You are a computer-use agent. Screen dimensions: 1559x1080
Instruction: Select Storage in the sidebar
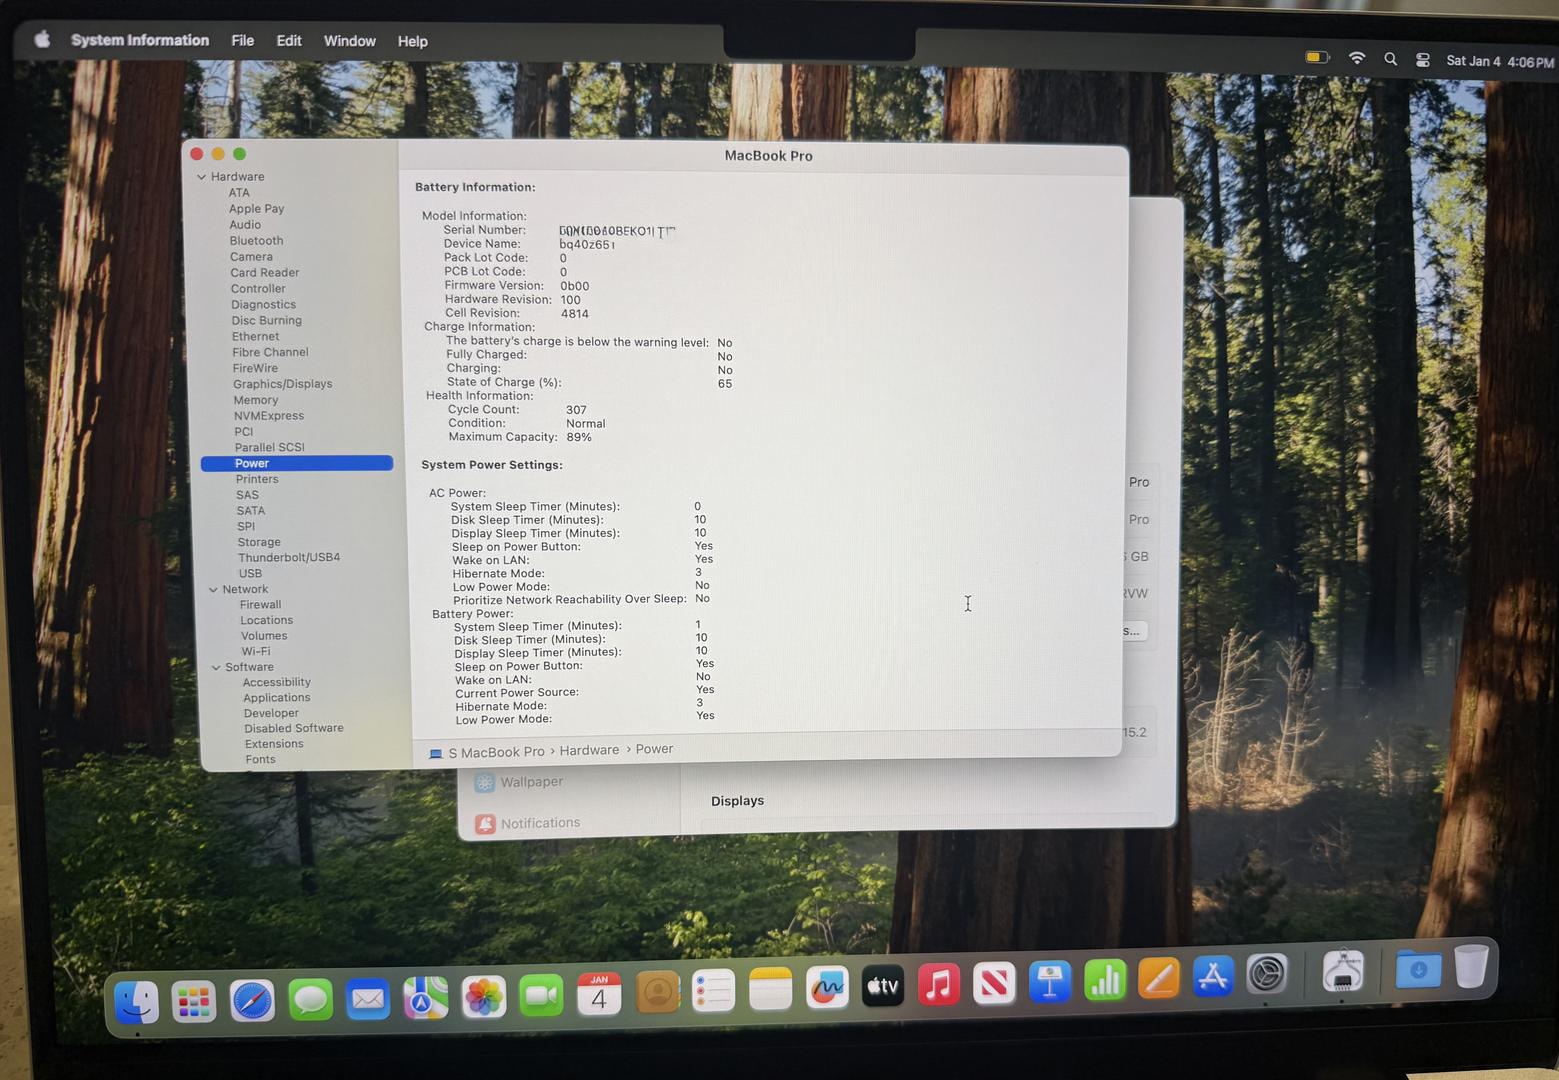pos(259,543)
